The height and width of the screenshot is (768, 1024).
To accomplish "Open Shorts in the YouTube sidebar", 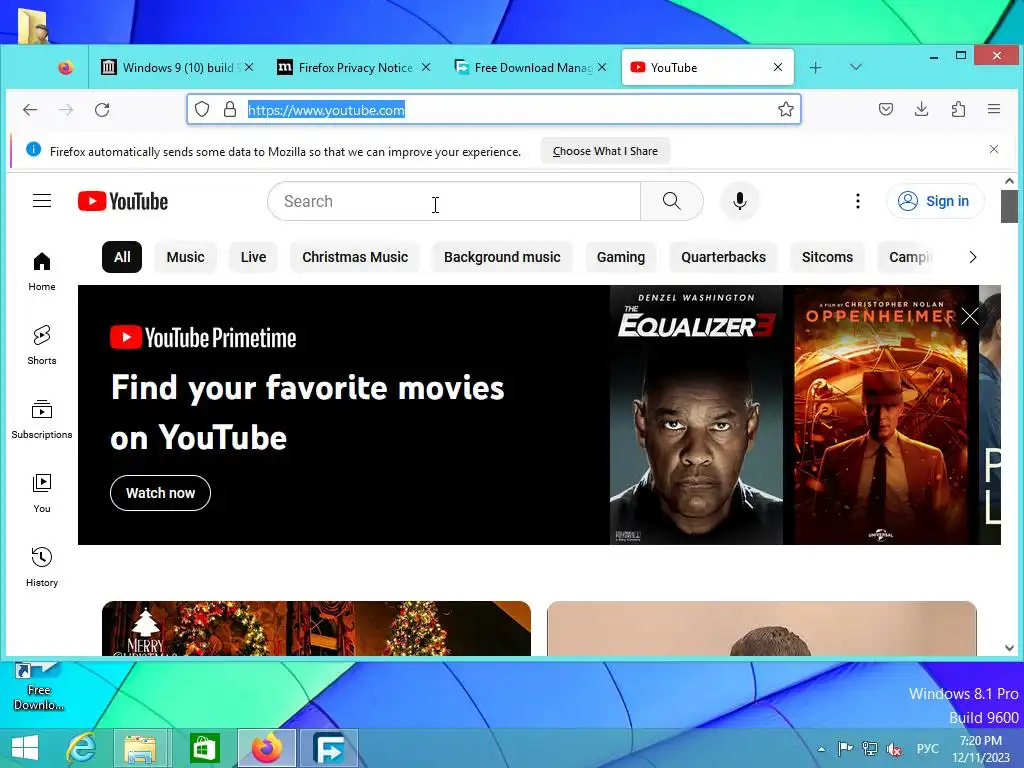I will [42, 345].
